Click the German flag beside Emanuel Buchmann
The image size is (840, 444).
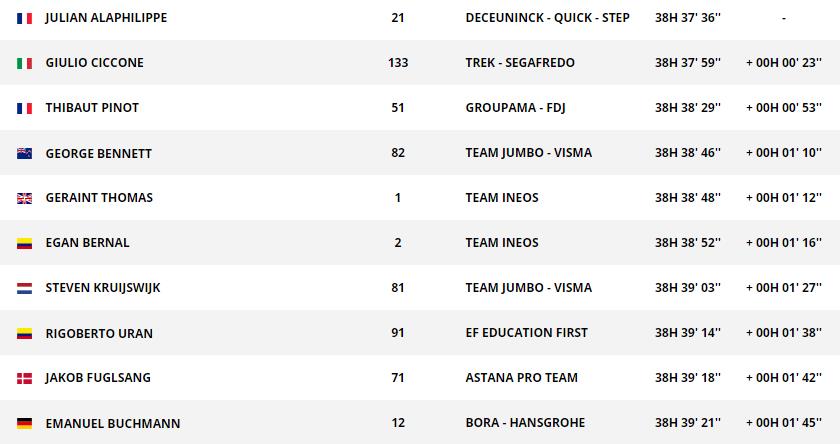pyautogui.click(x=24, y=423)
